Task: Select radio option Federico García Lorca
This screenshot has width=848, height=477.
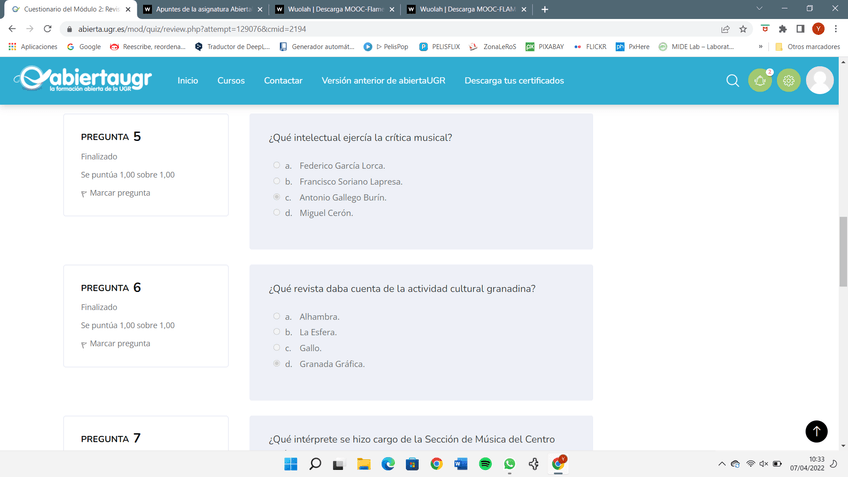Action: point(276,165)
